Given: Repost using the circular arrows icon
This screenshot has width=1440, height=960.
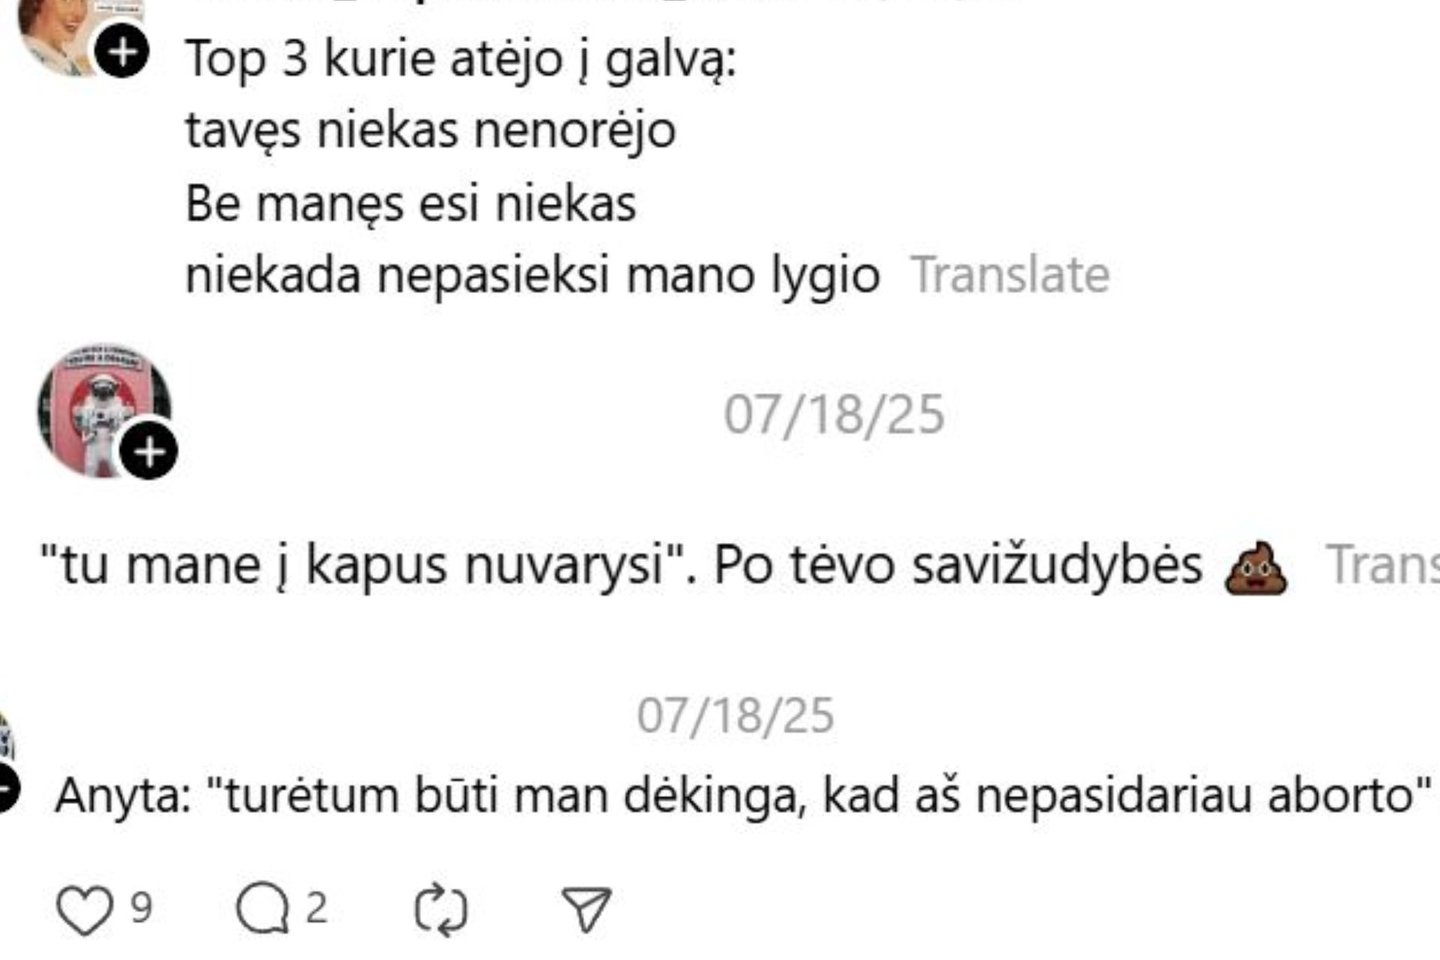Looking at the screenshot, I should [440, 910].
